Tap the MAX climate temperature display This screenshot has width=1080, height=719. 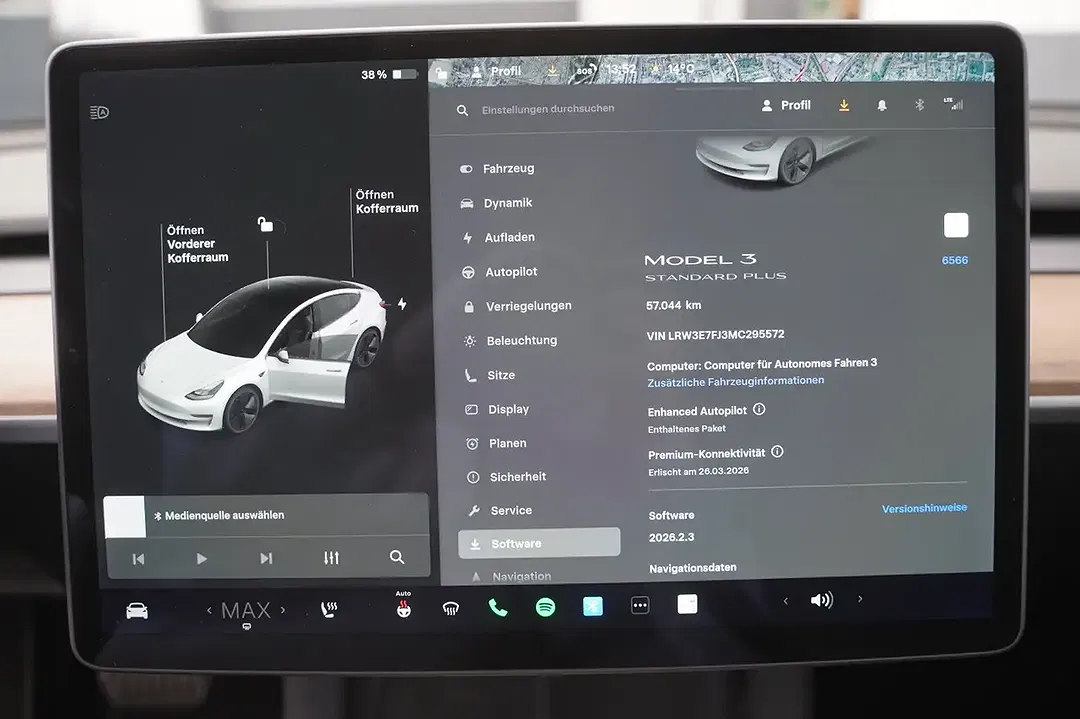[246, 610]
